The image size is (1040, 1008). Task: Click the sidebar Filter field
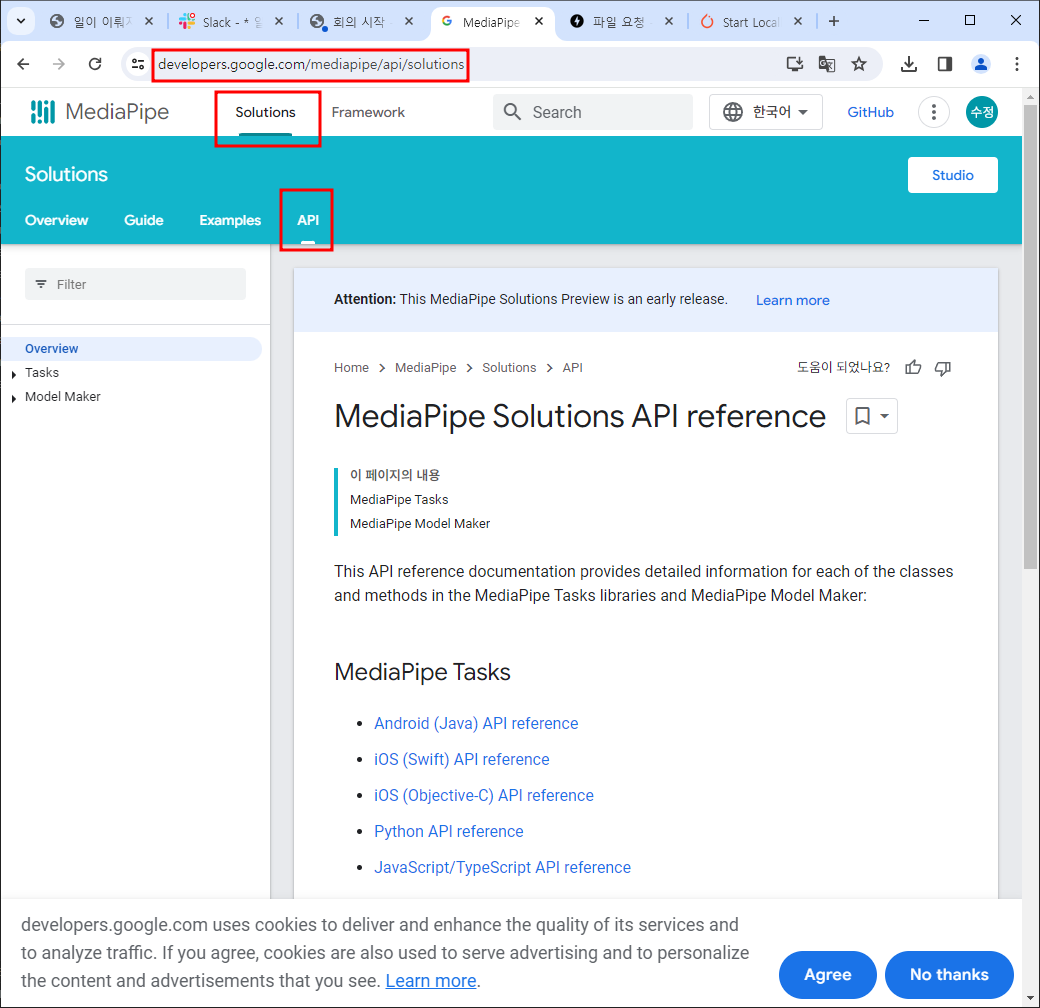(135, 284)
